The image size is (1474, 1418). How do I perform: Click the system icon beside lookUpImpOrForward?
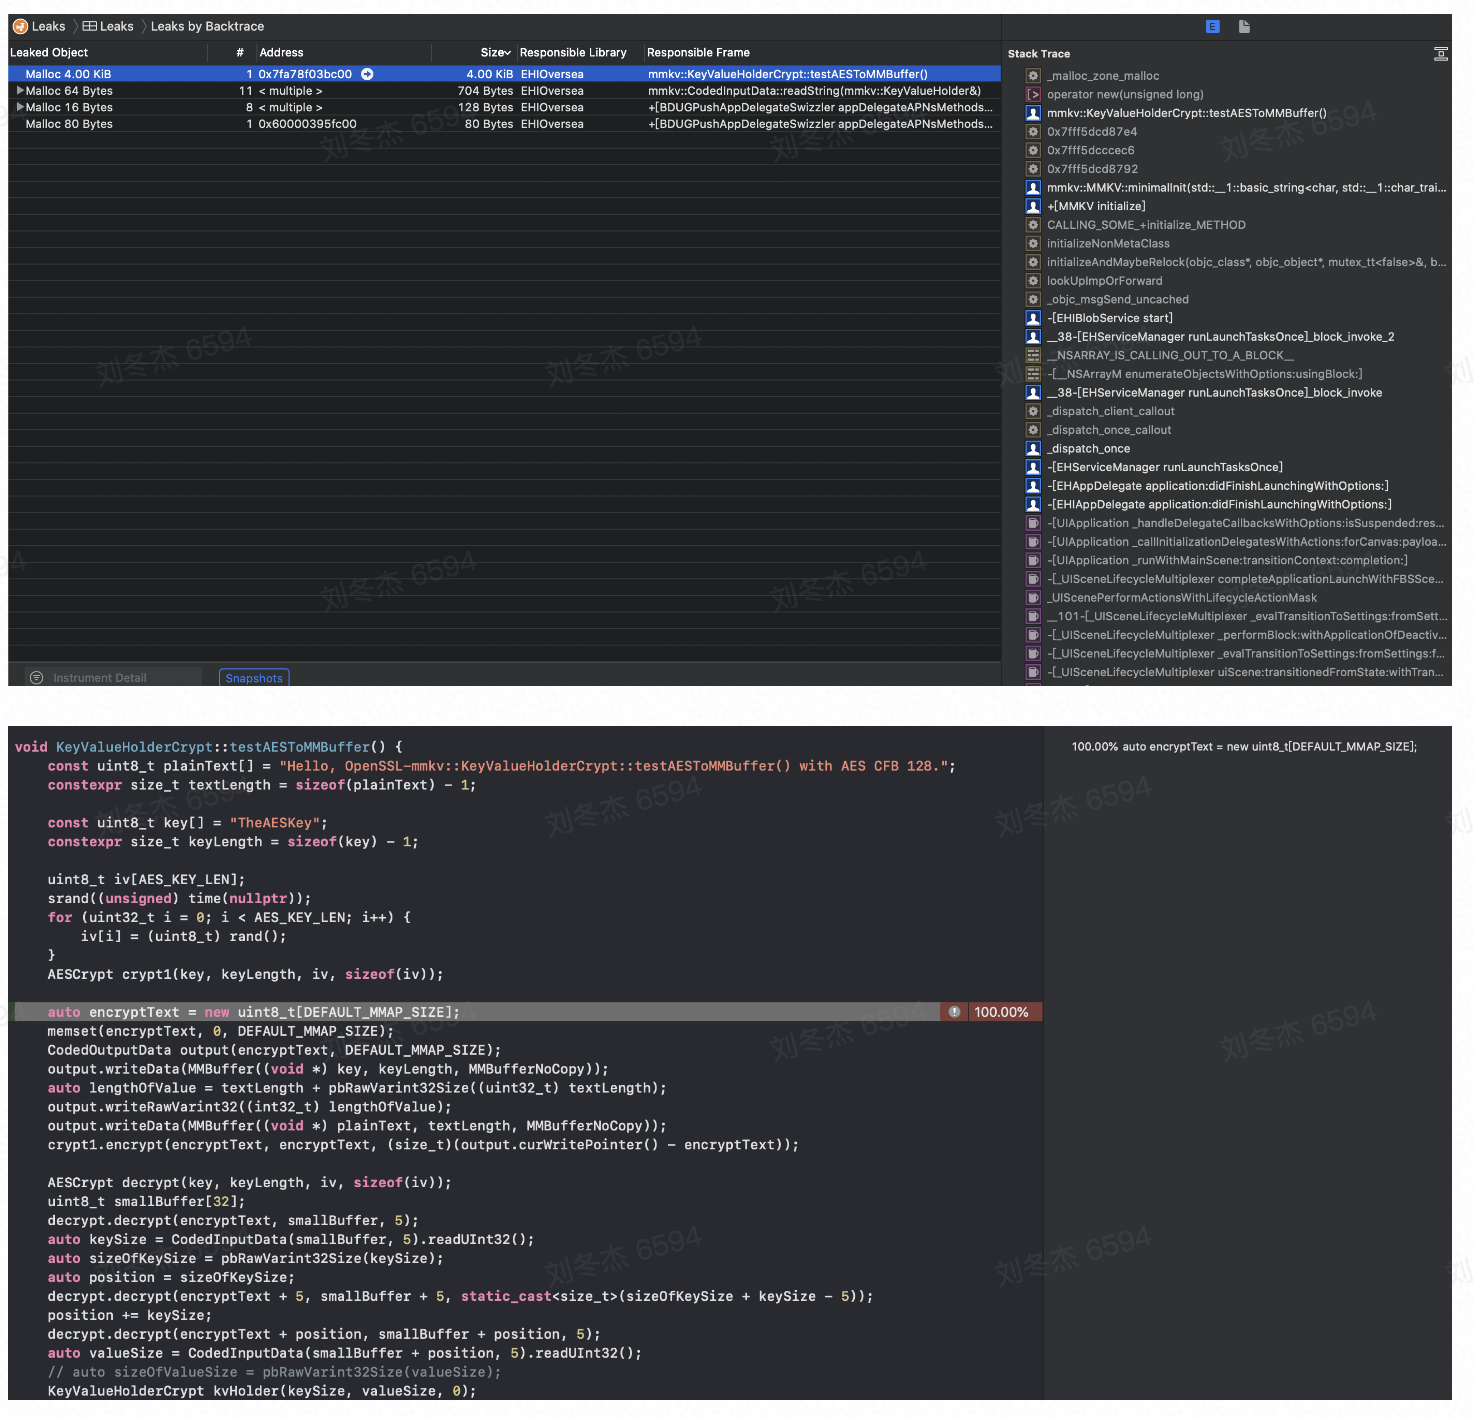[x=1033, y=281]
